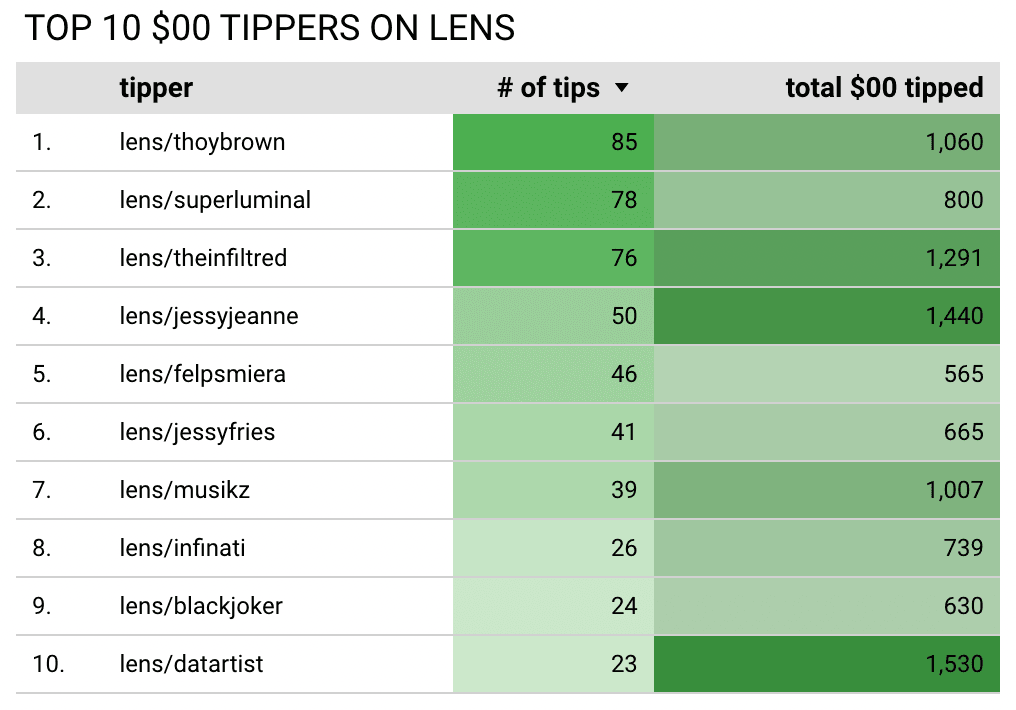Select the lens/jessyfries tipper name
This screenshot has width=1016, height=710.
[x=197, y=432]
